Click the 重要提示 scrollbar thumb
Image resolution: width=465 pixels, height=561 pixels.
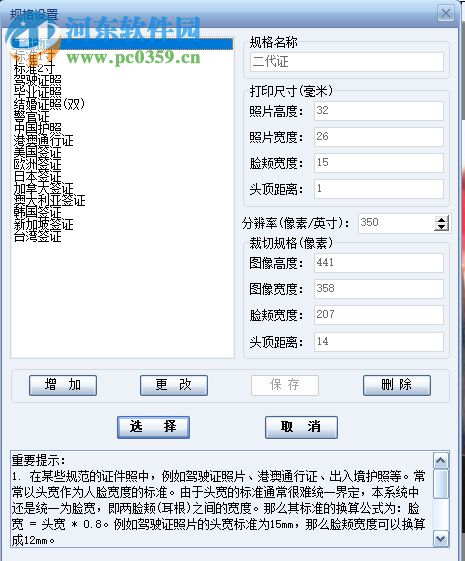(440, 484)
